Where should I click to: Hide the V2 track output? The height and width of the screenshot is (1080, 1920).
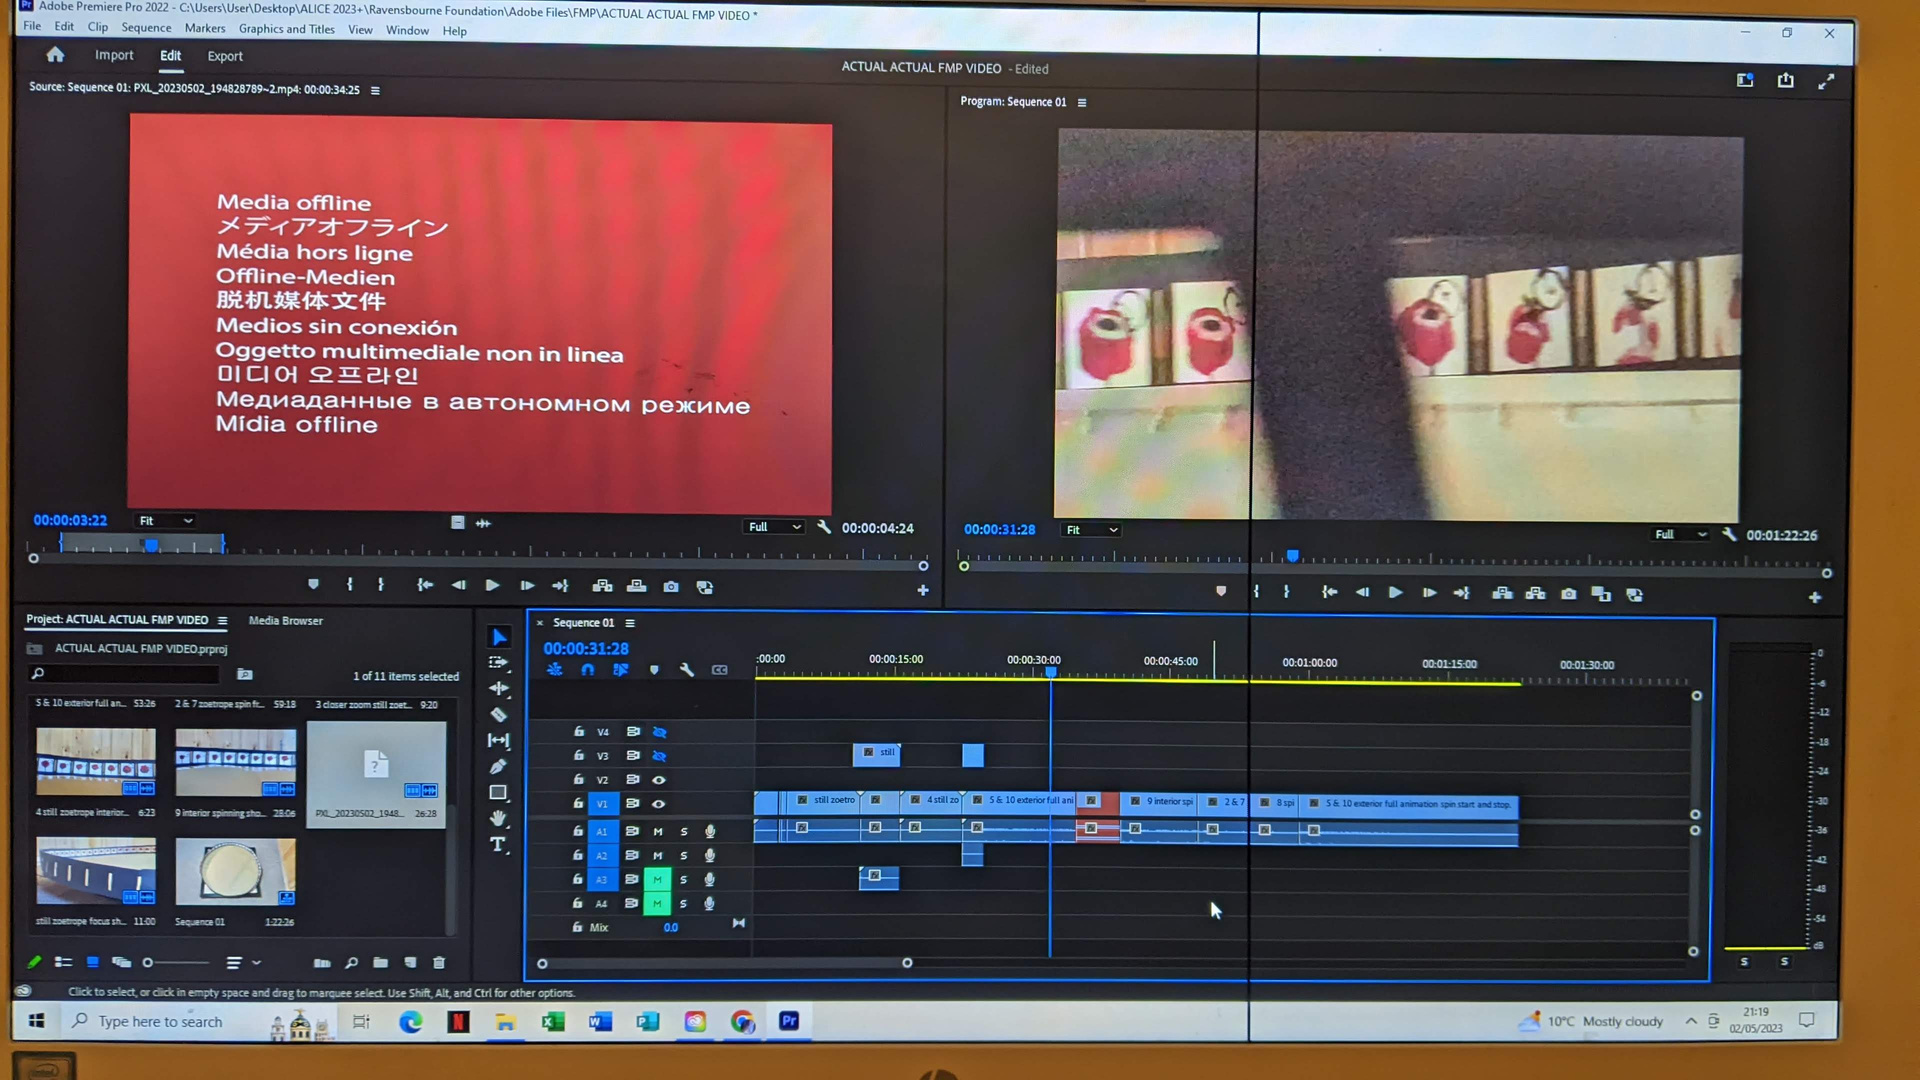pyautogui.click(x=659, y=780)
